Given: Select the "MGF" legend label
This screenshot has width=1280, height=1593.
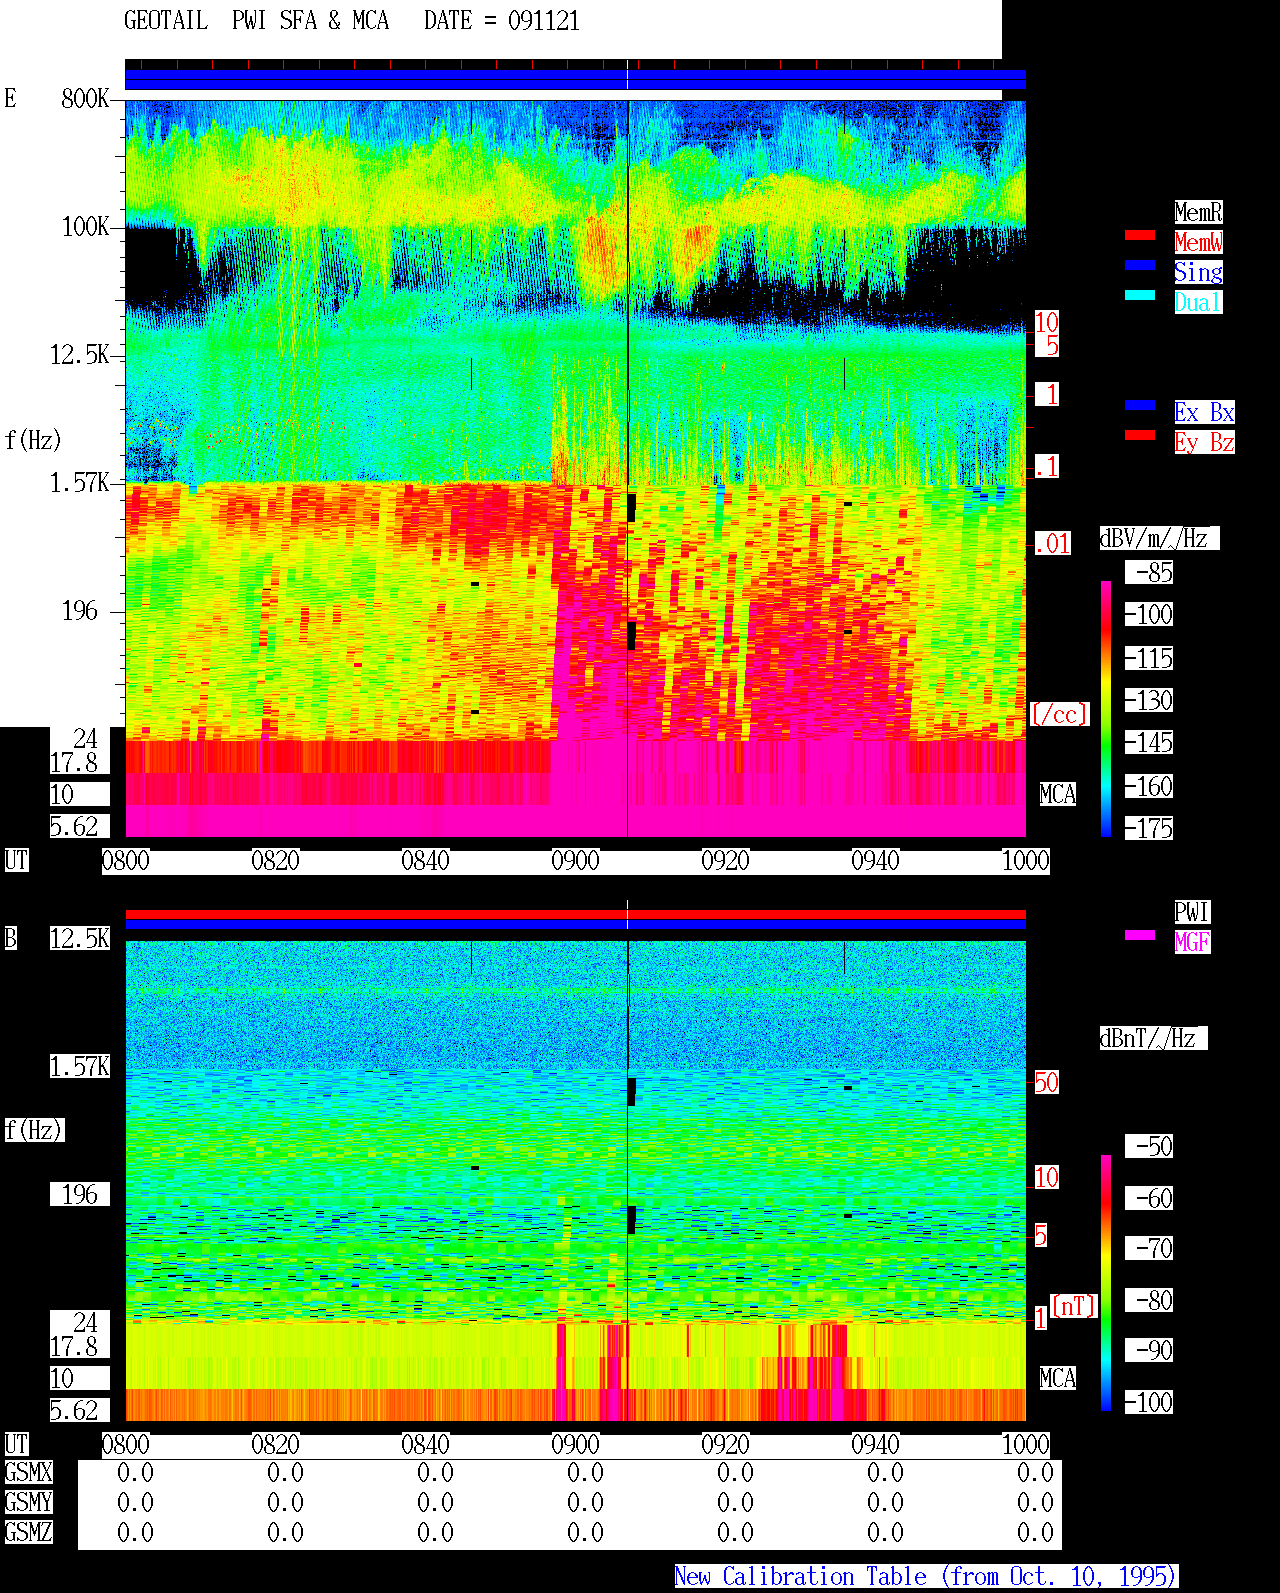Looking at the screenshot, I should pos(1192,942).
